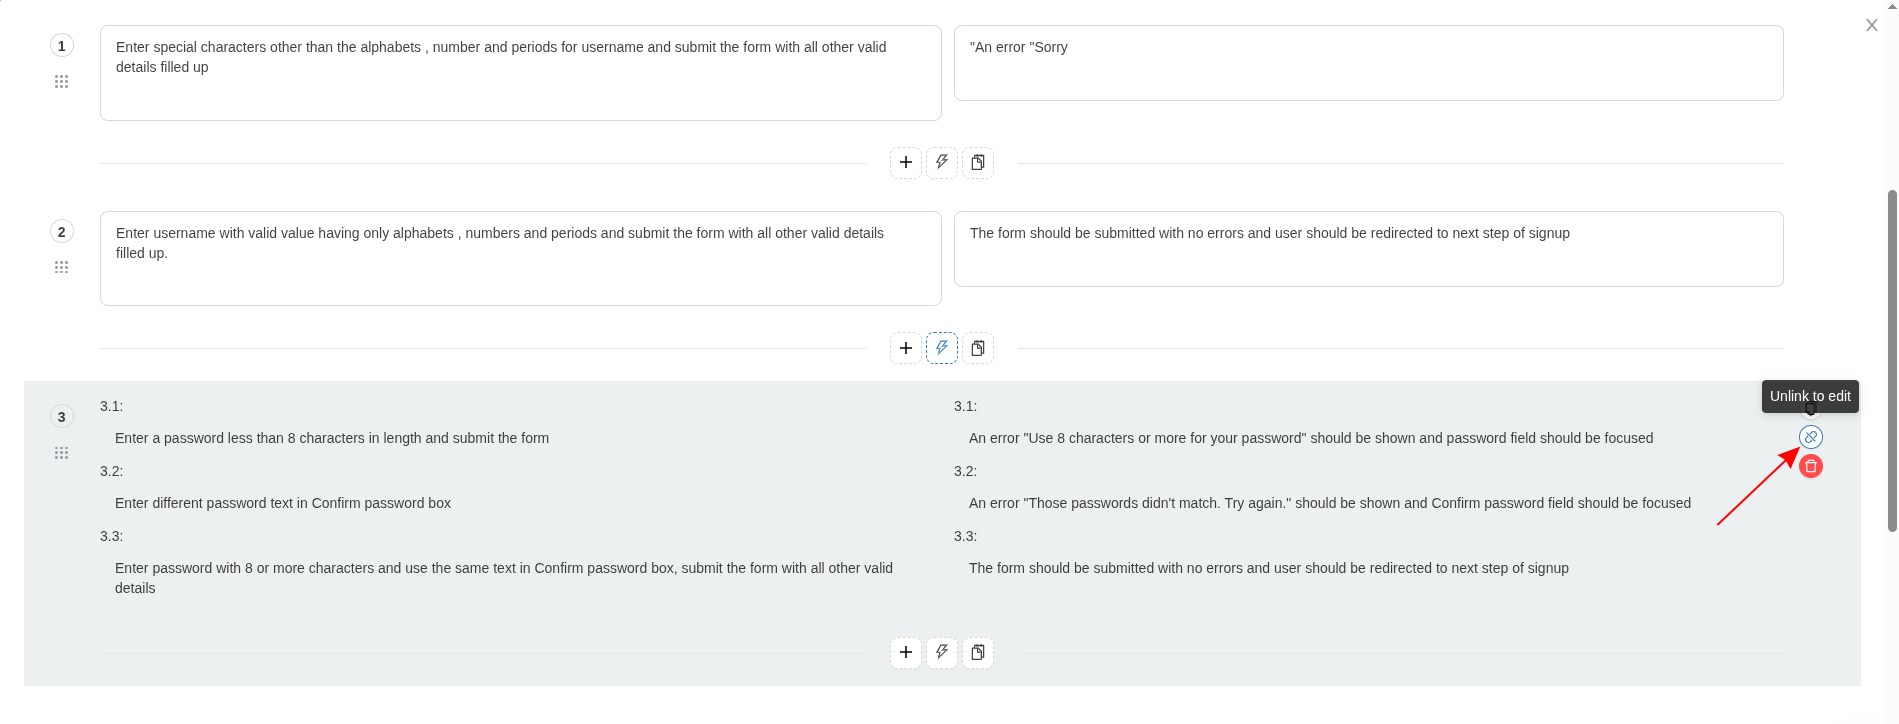The width and height of the screenshot is (1899, 724).
Task: Grab the drag handle of step 1
Action: point(61,82)
